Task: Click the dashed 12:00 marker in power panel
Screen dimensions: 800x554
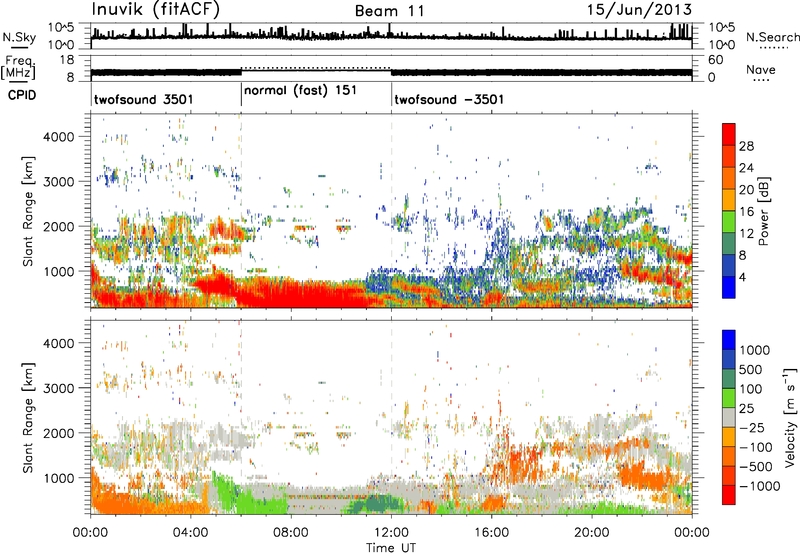Action: (x=391, y=211)
